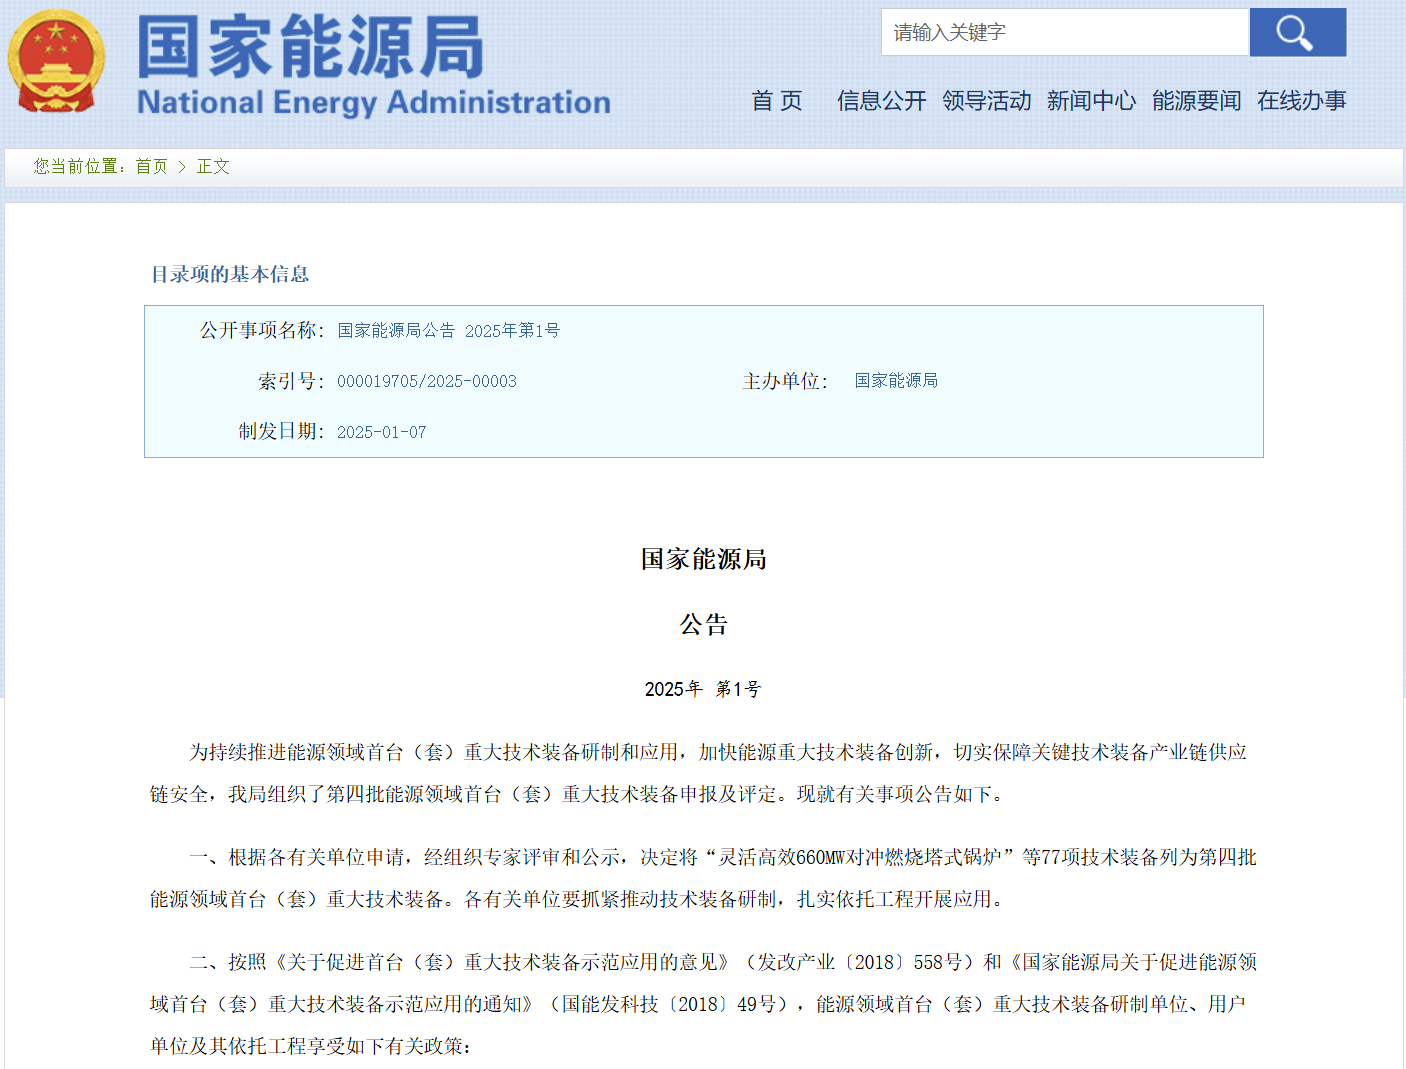Image resolution: width=1406 pixels, height=1069 pixels.
Task: Click the 您当前位置 breadcrumb label
Action: click(80, 166)
